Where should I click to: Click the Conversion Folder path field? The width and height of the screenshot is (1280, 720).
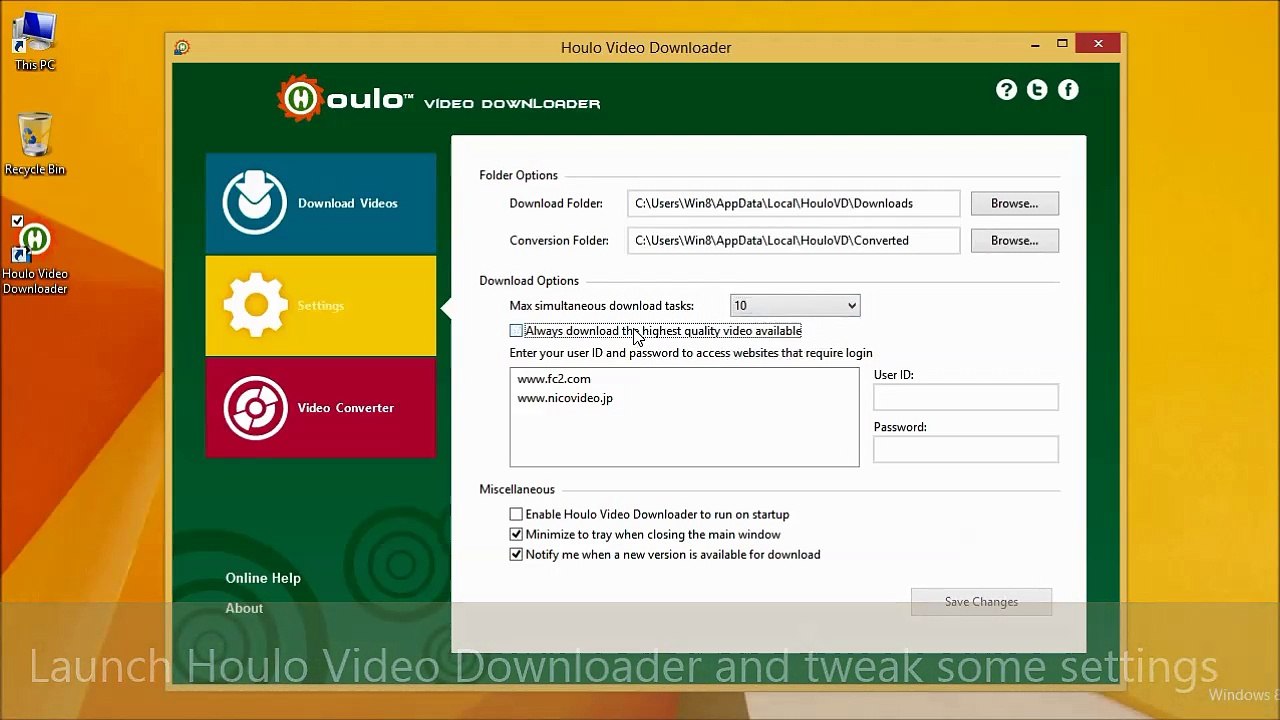click(794, 240)
